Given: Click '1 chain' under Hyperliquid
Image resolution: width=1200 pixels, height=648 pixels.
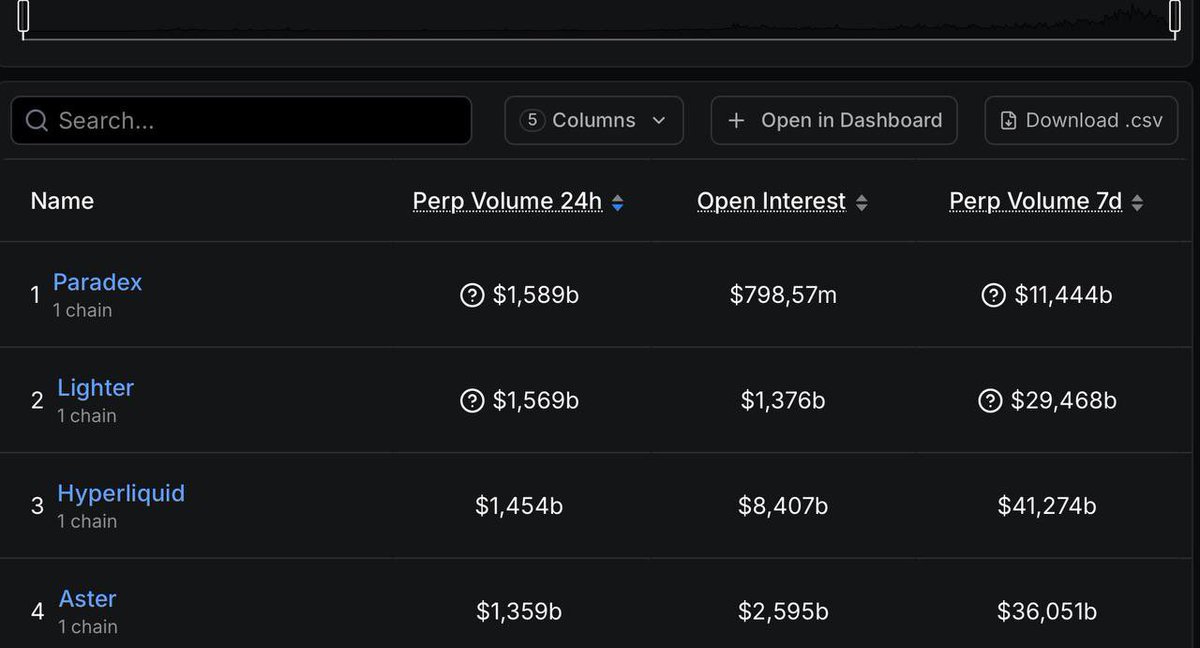Looking at the screenshot, I should tap(87, 522).
